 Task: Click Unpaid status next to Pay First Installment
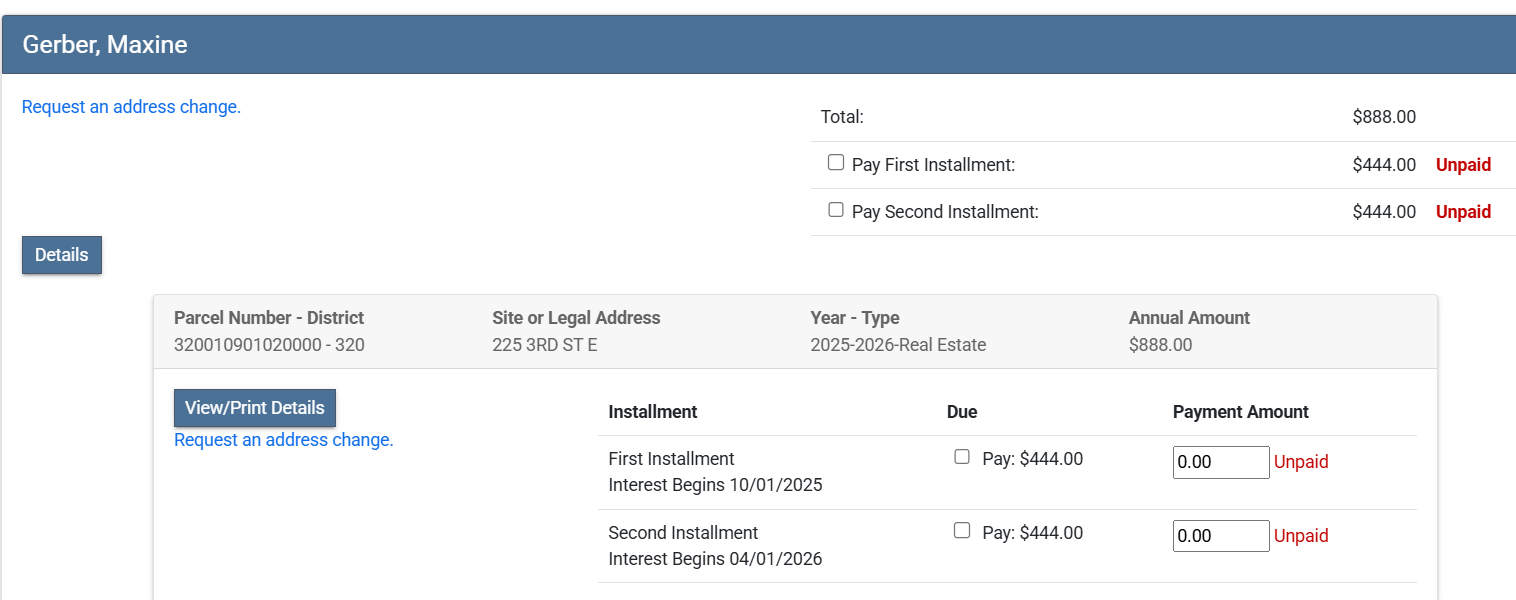(1463, 165)
